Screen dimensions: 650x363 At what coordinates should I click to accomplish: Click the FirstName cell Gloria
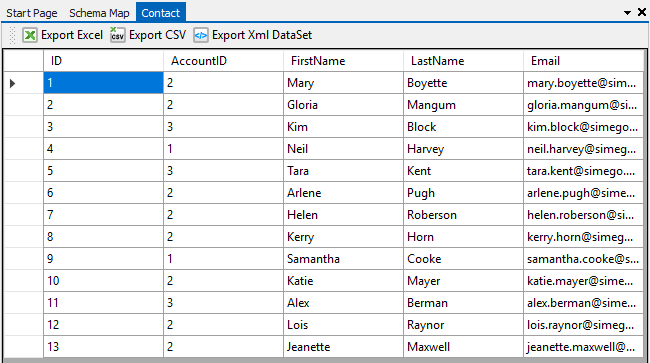(343, 105)
